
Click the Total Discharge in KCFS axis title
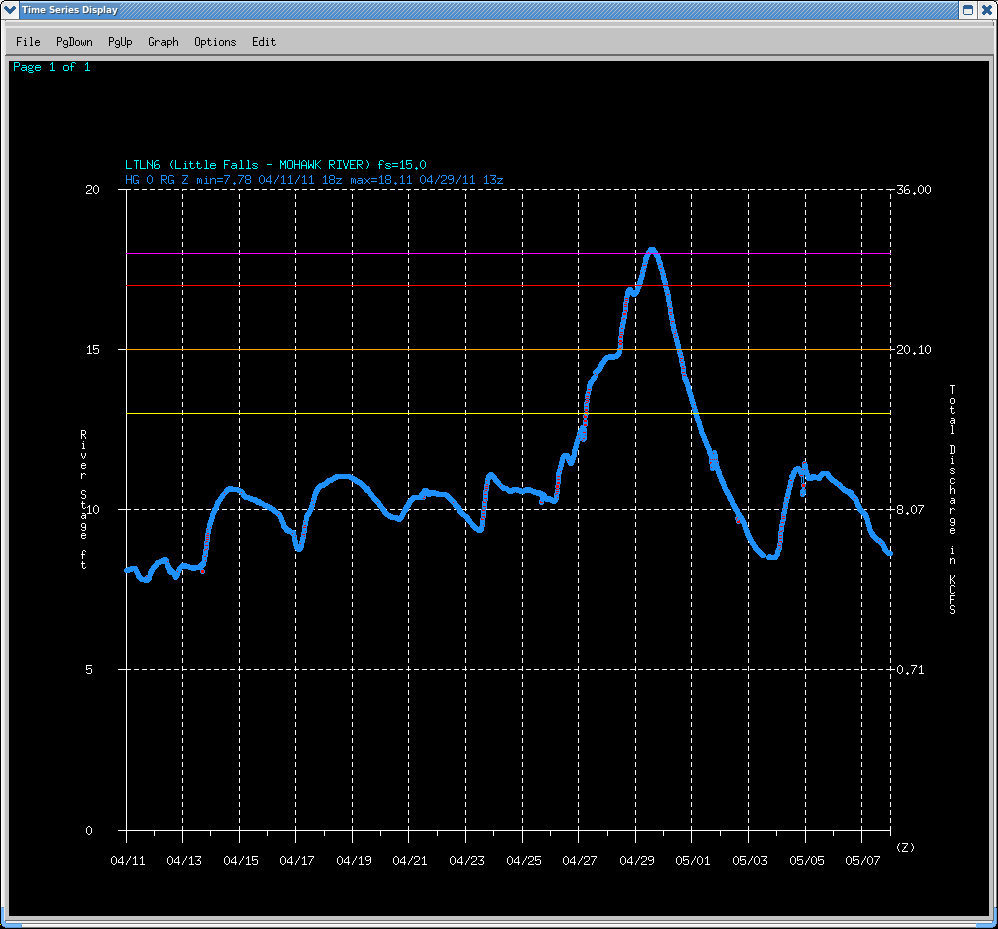[952, 499]
